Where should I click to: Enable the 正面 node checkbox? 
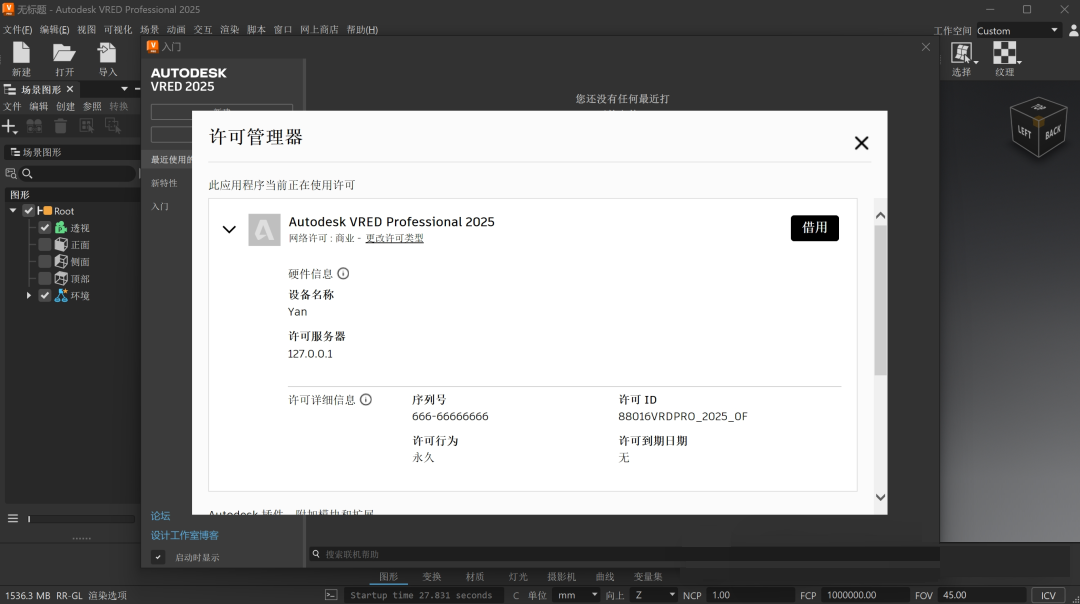pos(44,244)
